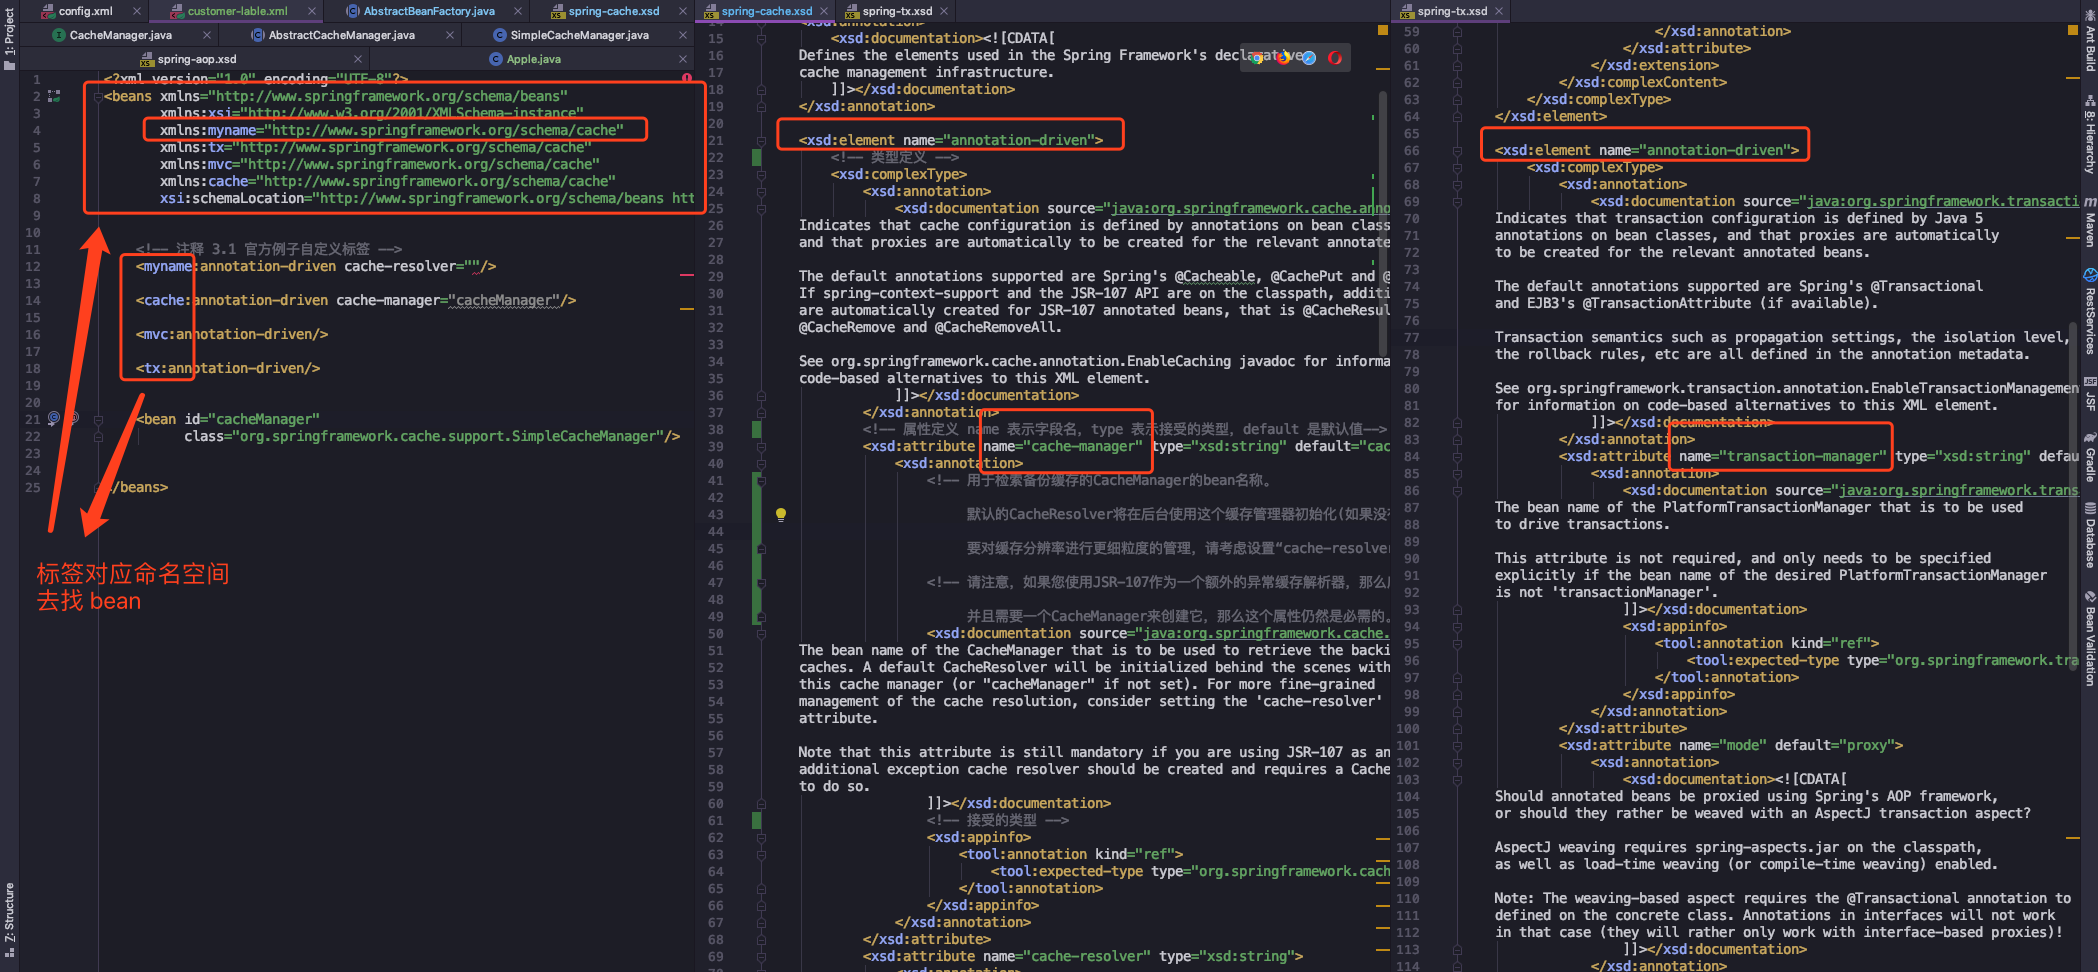Click xmlns:myname namespace declaration on line 4
2098x972 pixels.
click(x=392, y=130)
